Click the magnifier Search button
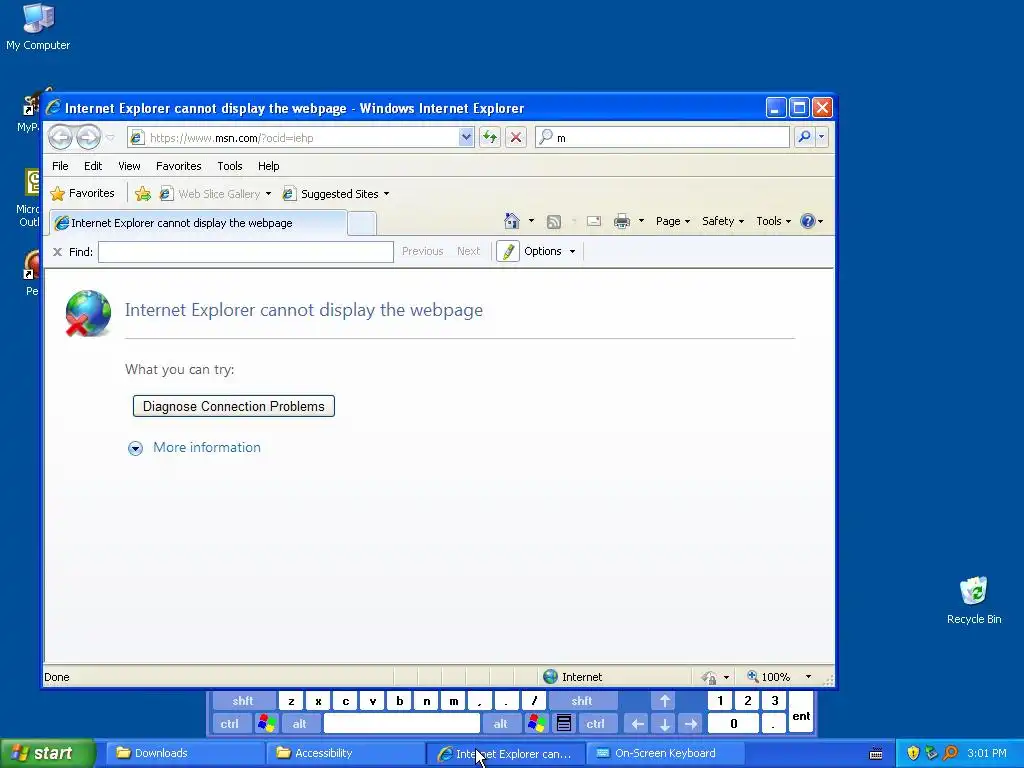The height and width of the screenshot is (768, 1024). click(x=804, y=137)
